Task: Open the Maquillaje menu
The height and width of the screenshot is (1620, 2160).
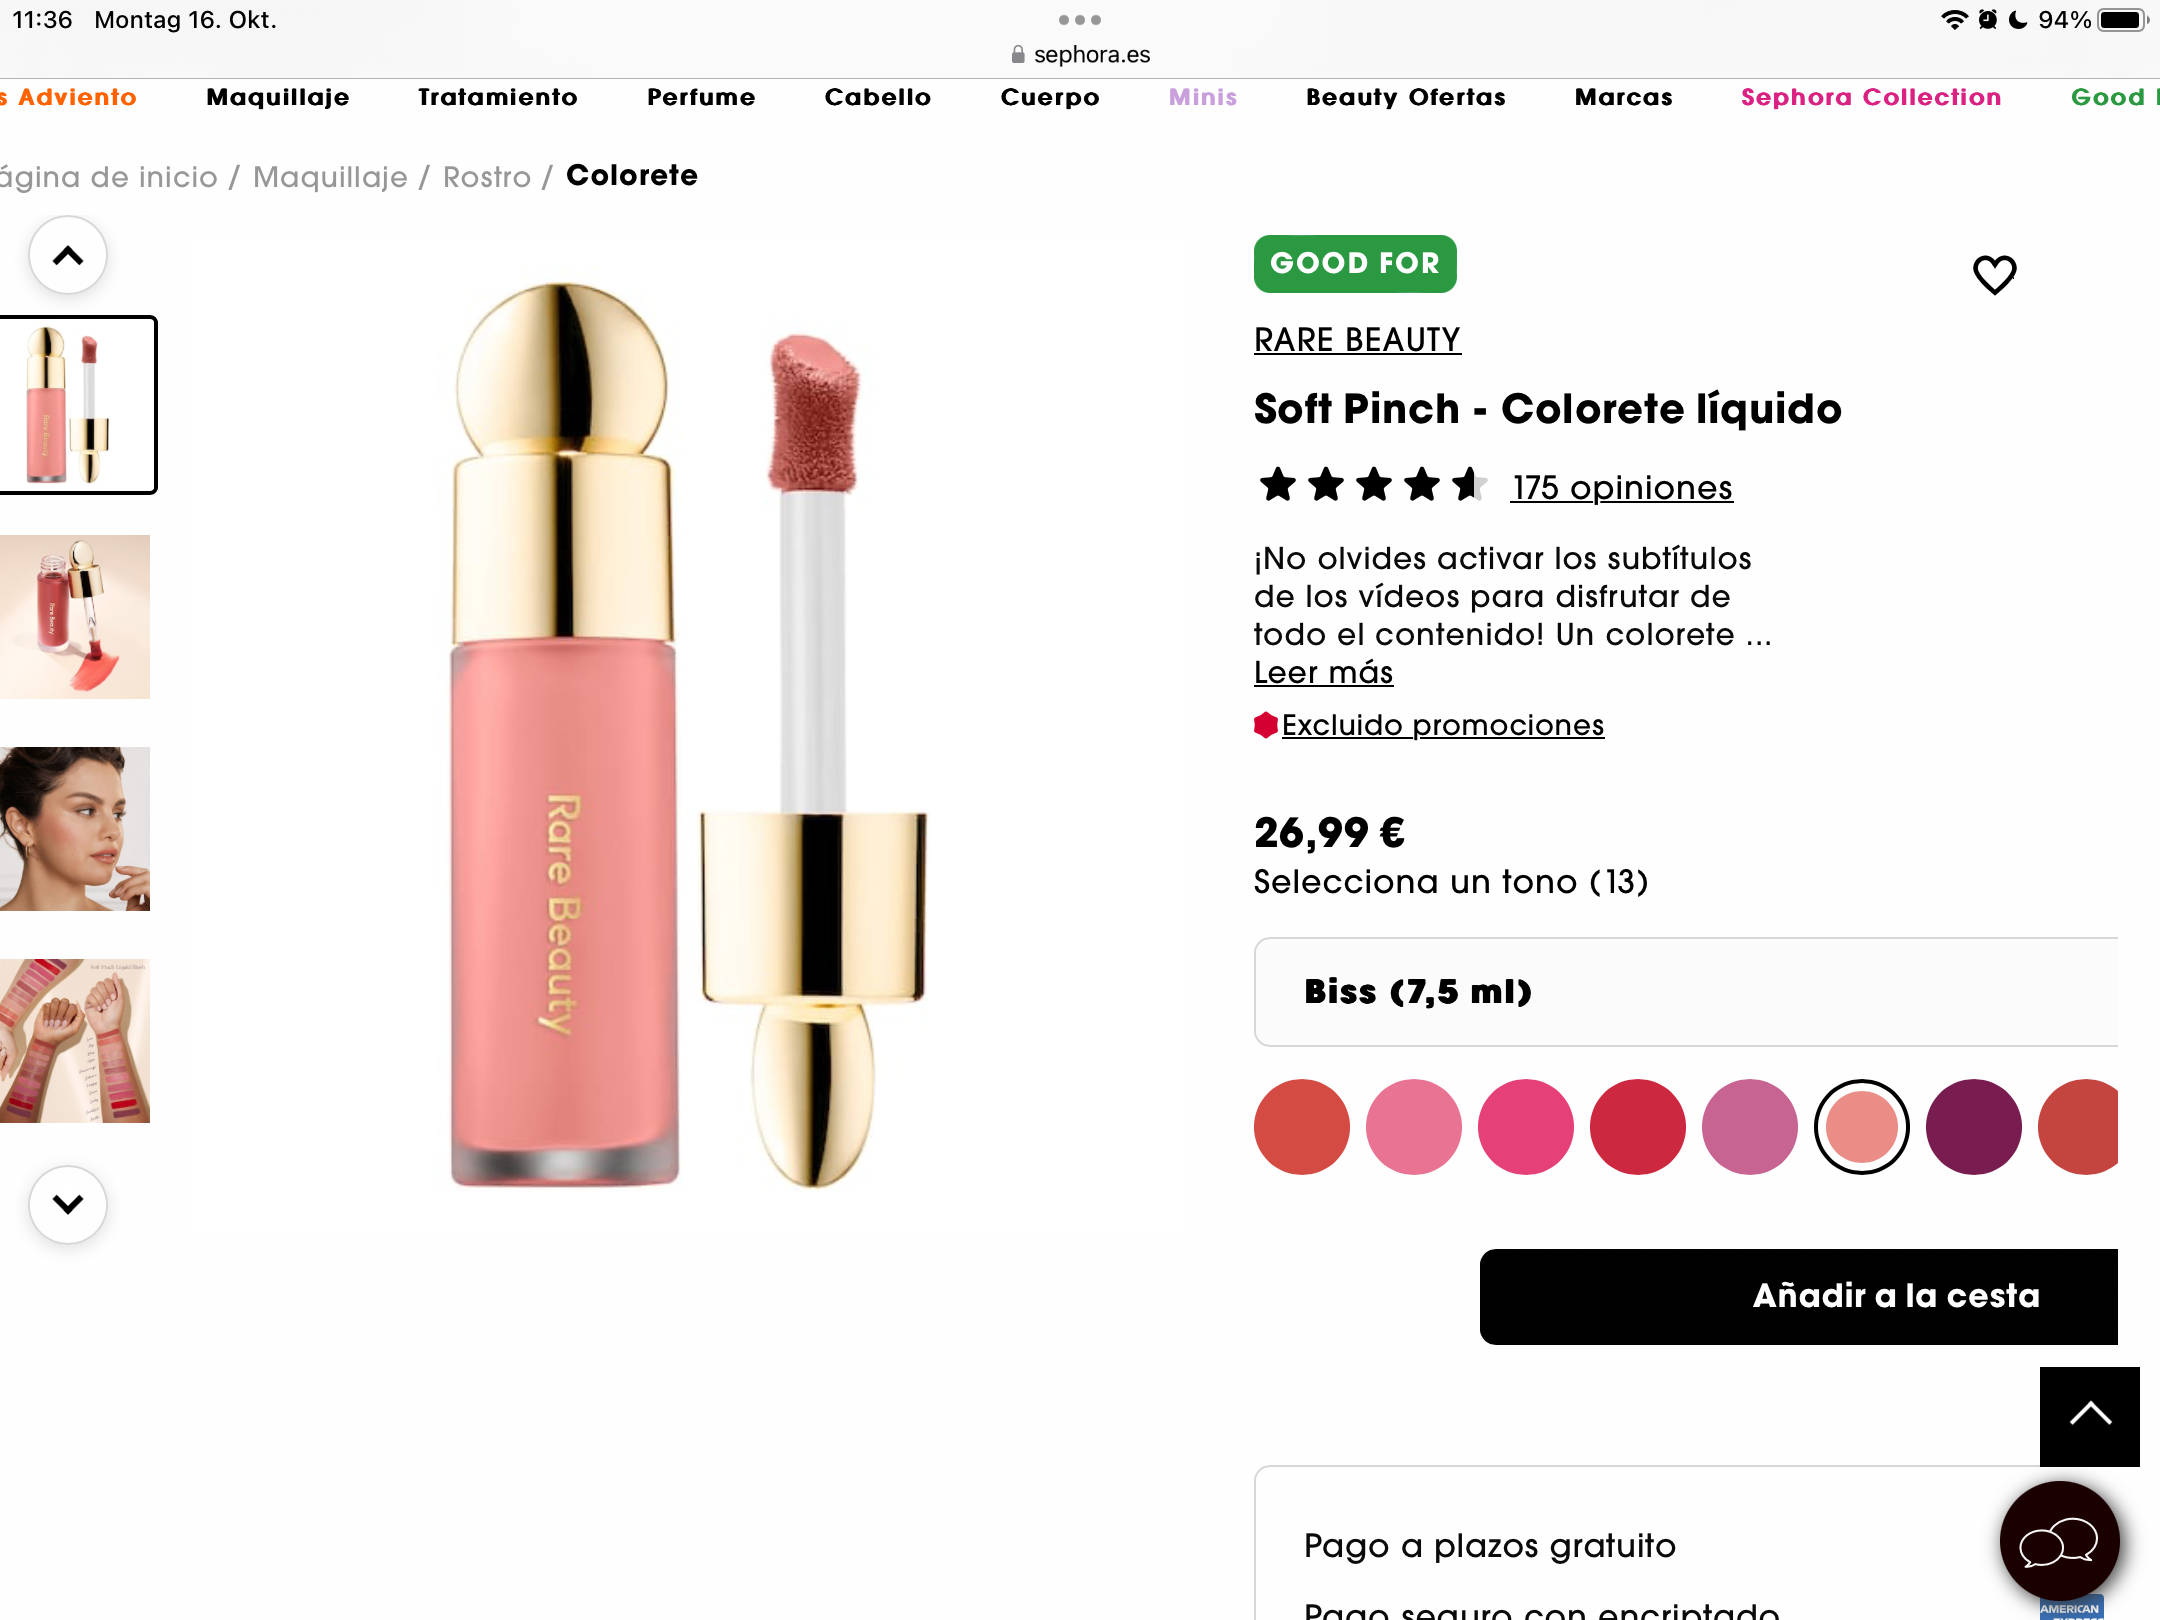Action: pyautogui.click(x=277, y=97)
